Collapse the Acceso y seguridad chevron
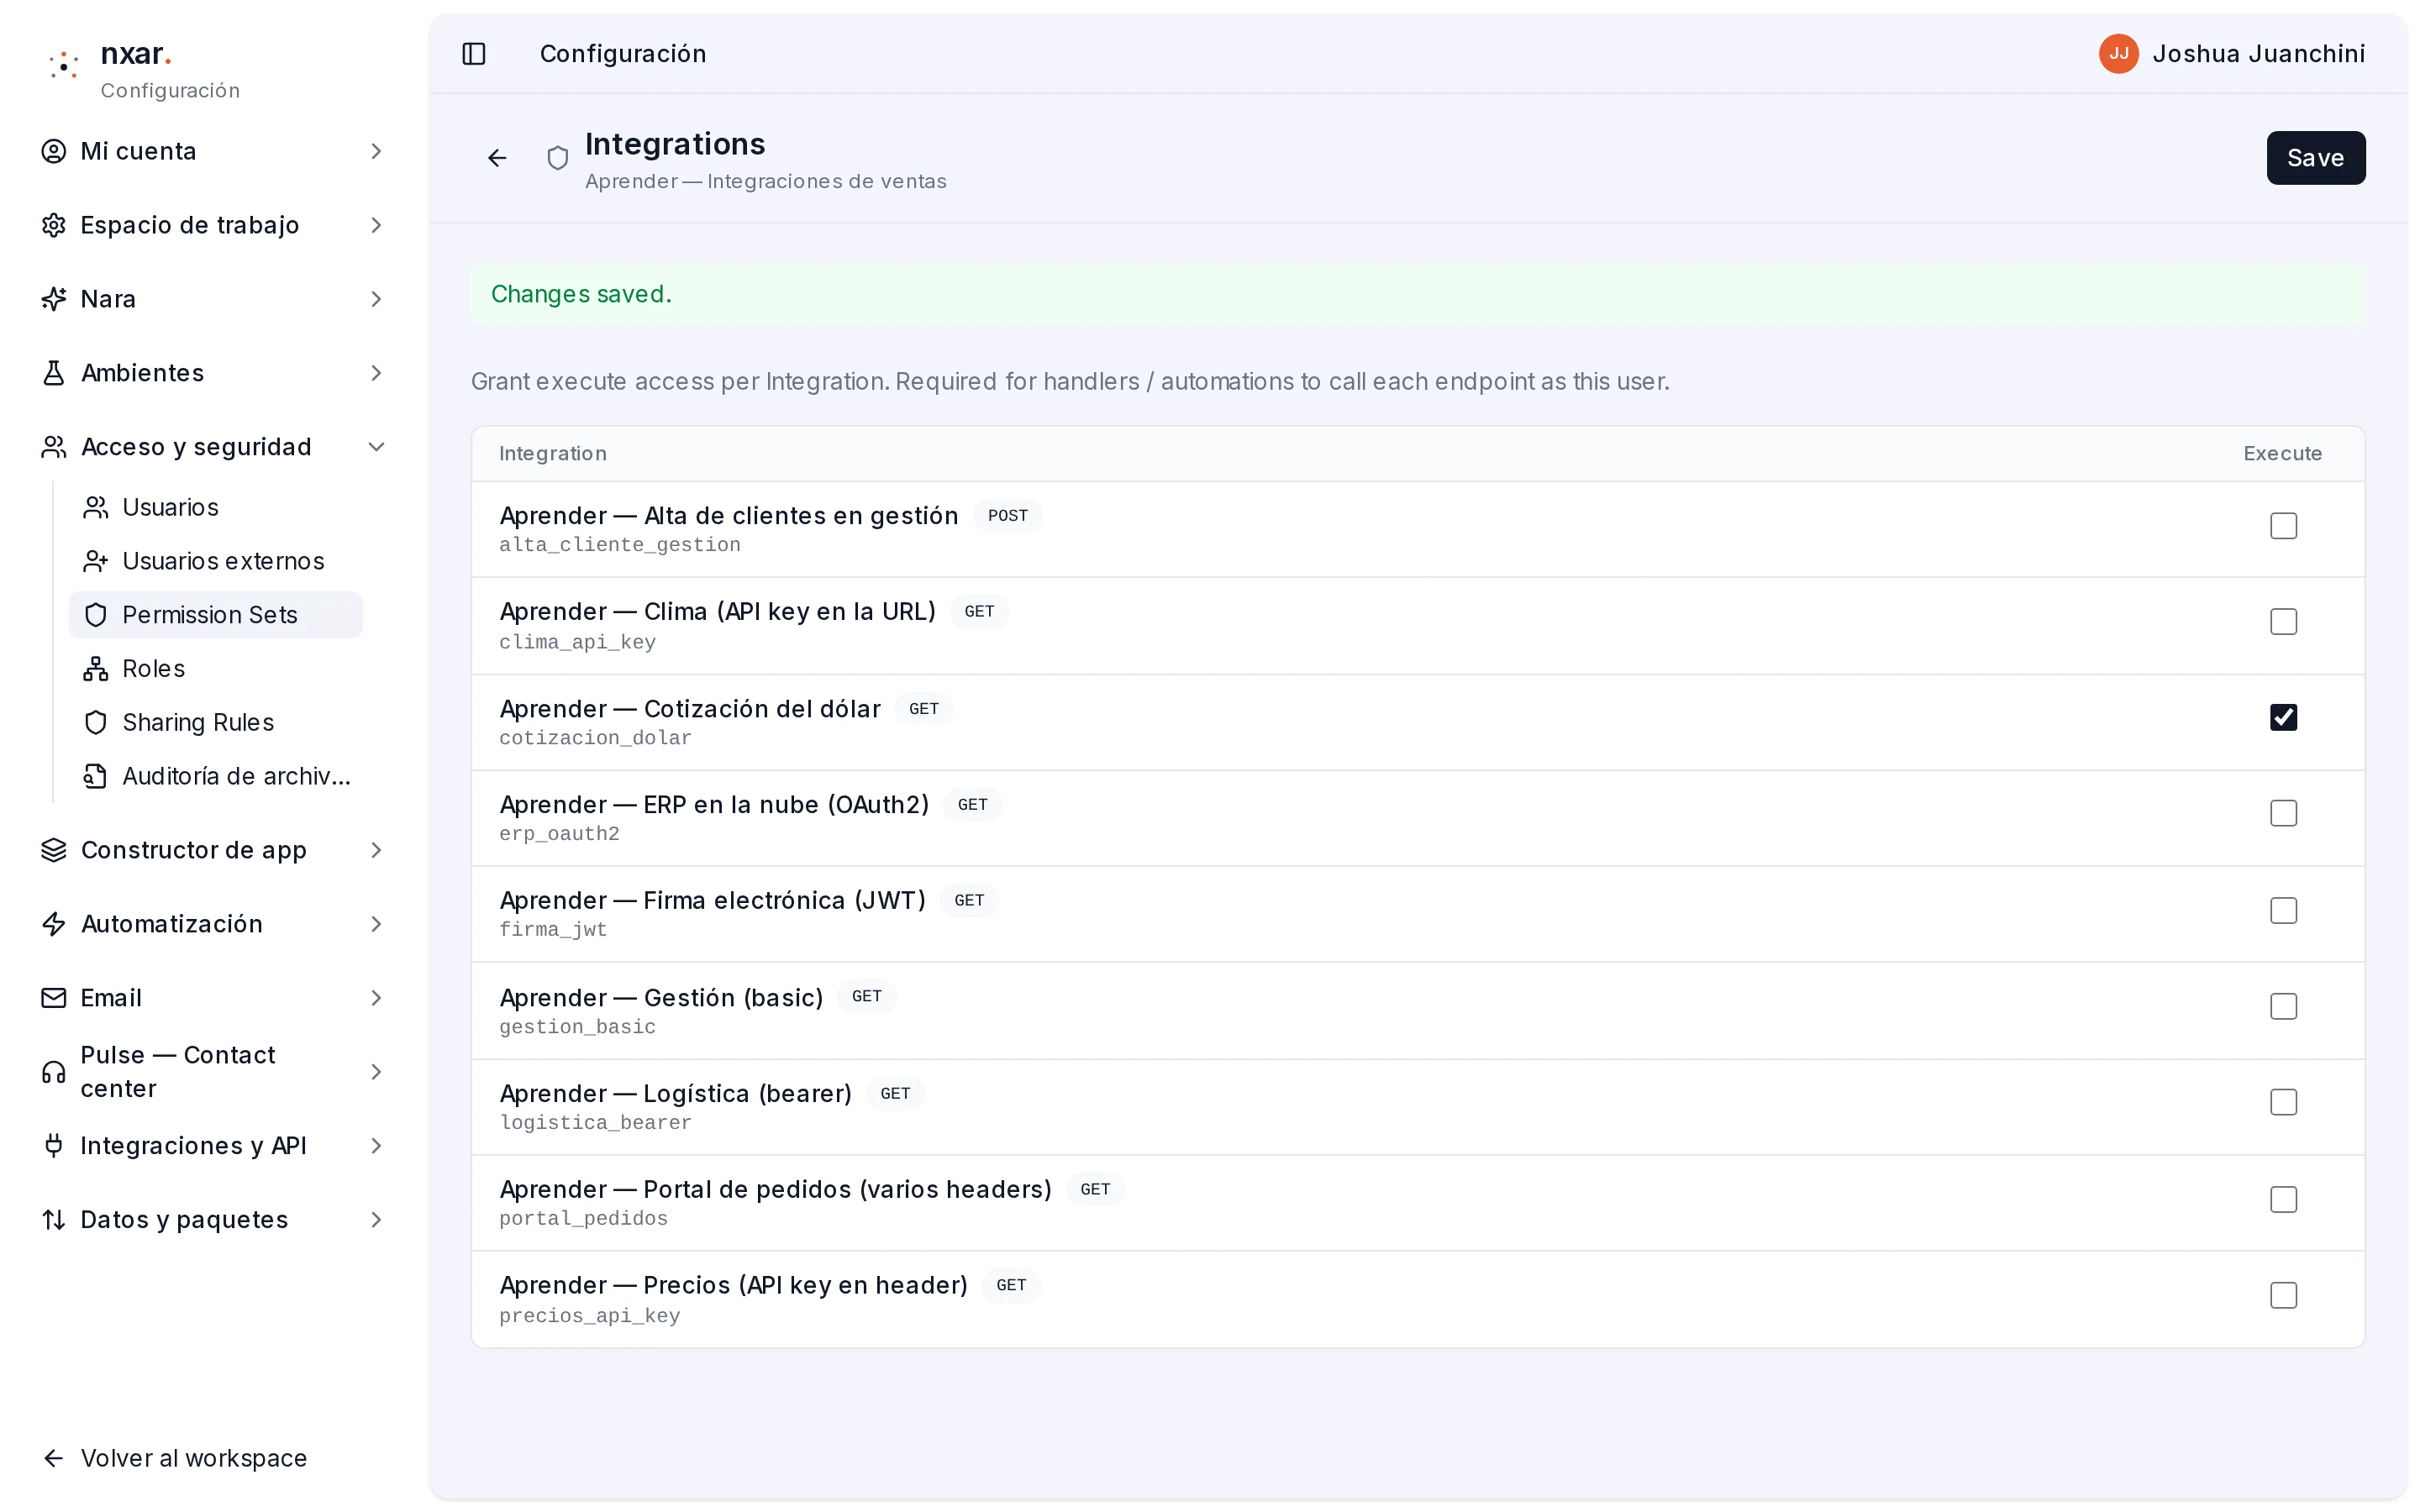Viewport: 2420px width, 1512px height. [376, 447]
